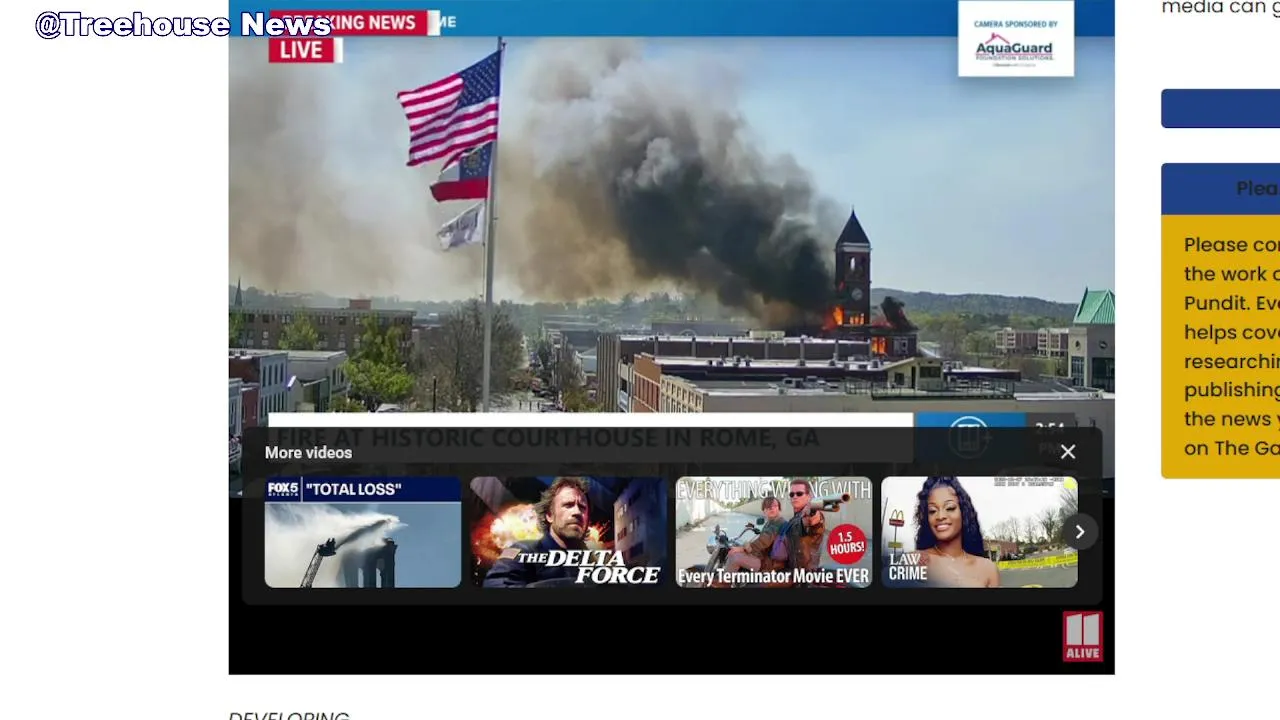Click the AquaGuard sponsor logo
Image resolution: width=1280 pixels, height=720 pixels.
click(x=1016, y=39)
